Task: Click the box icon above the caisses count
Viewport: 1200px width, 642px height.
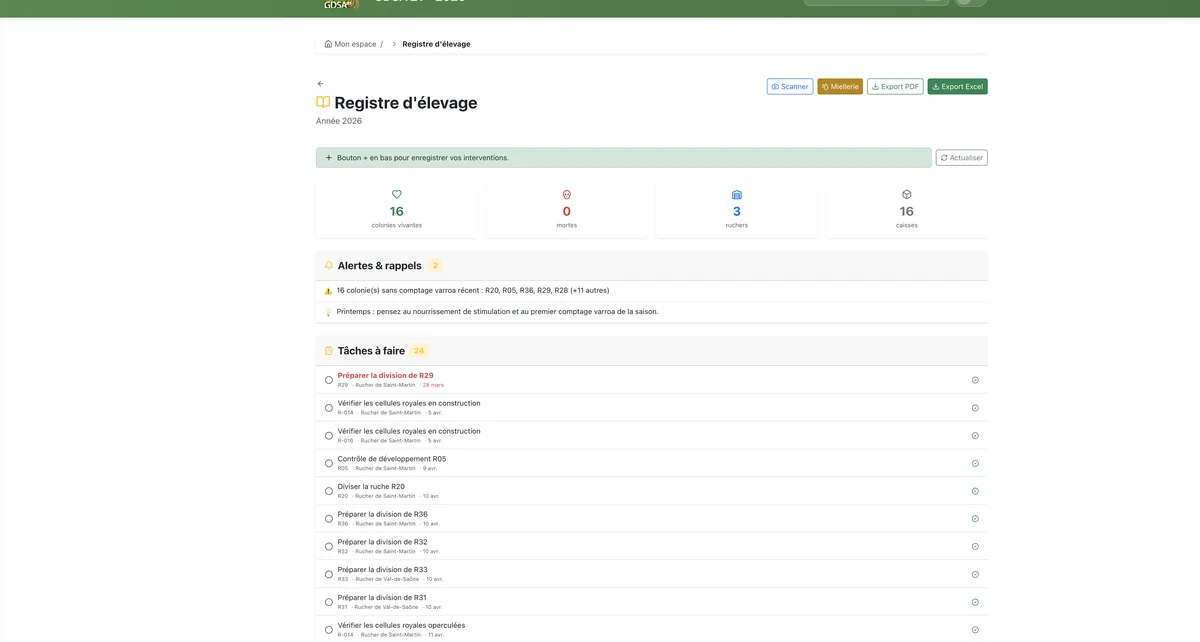Action: [906, 194]
